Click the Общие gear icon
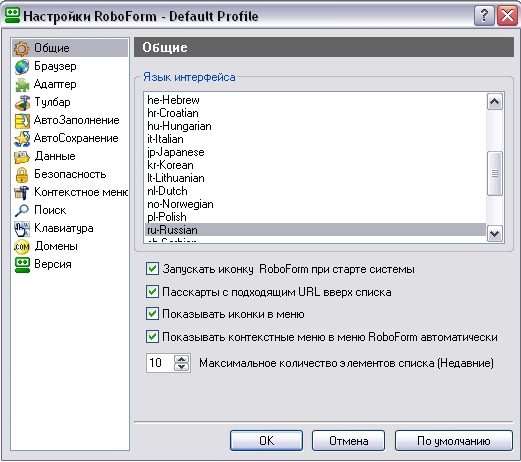This screenshot has width=521, height=462. tap(22, 48)
